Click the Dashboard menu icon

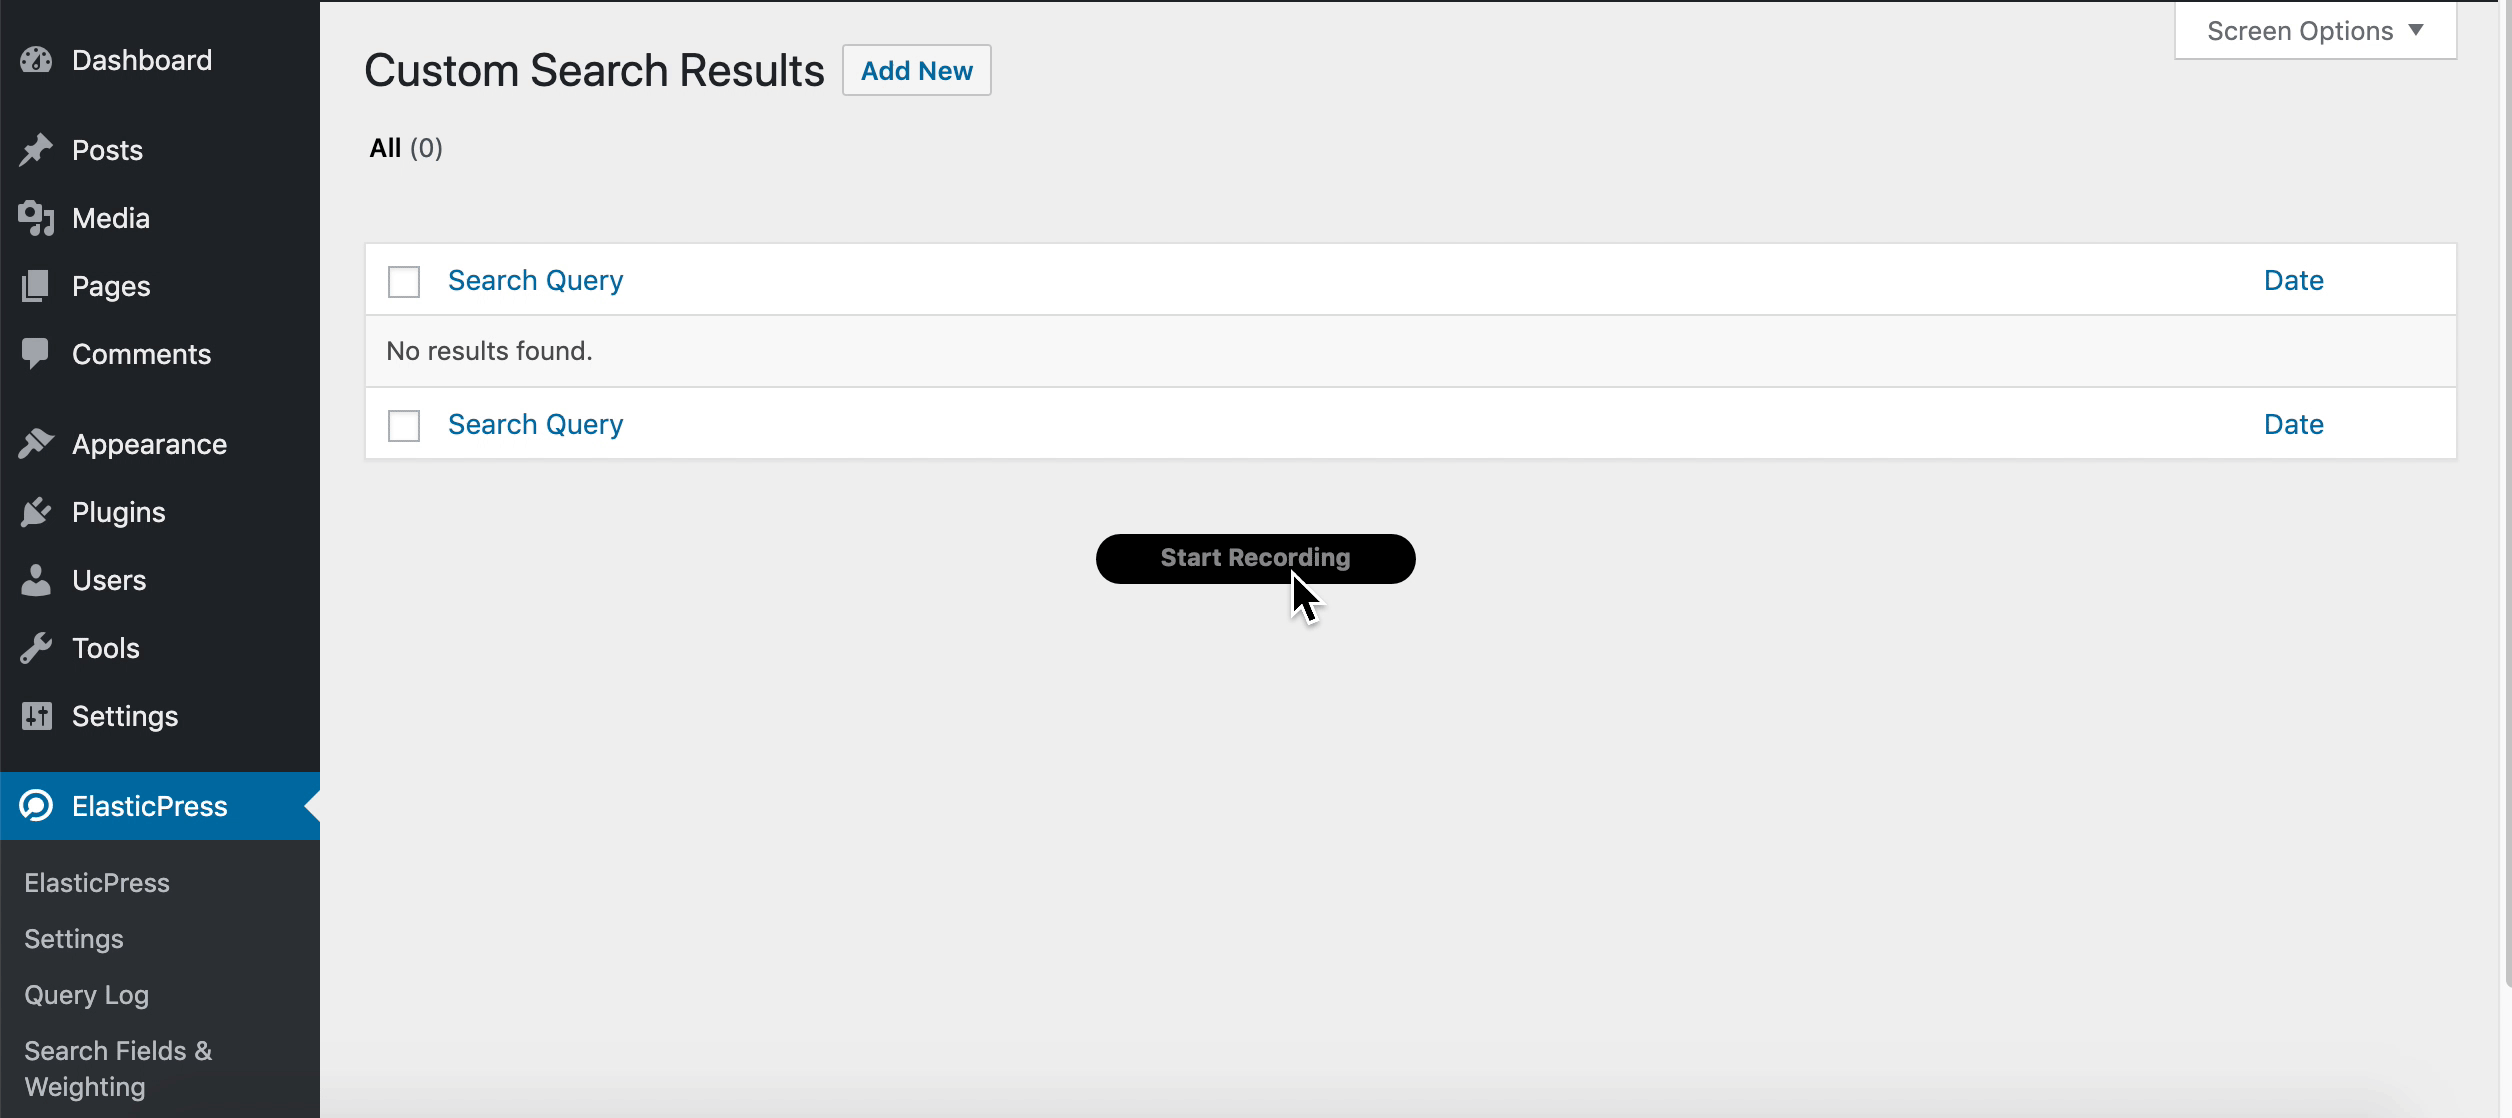(x=40, y=59)
